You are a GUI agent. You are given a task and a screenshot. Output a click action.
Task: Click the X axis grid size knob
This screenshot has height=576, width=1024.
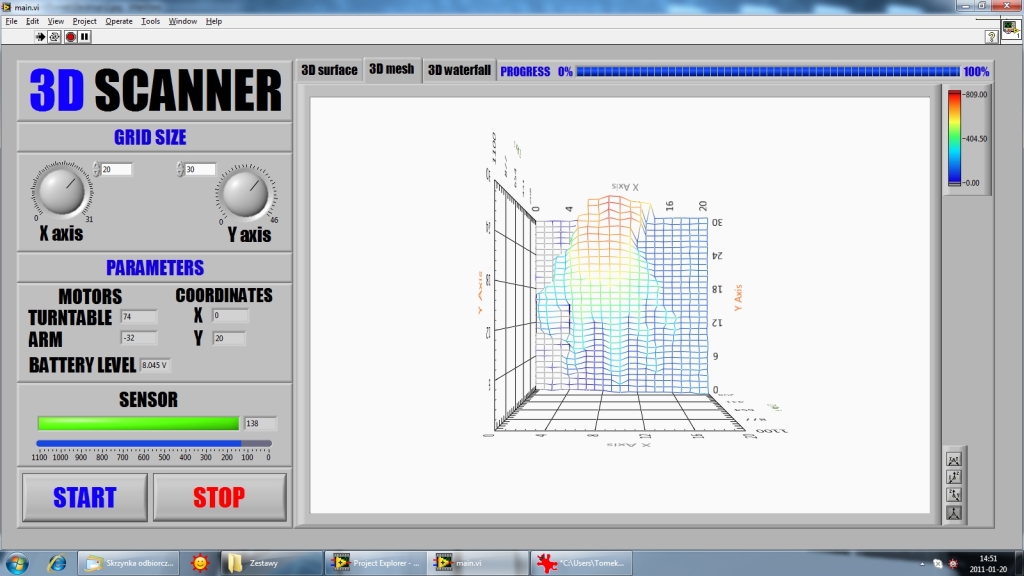pyautogui.click(x=62, y=191)
